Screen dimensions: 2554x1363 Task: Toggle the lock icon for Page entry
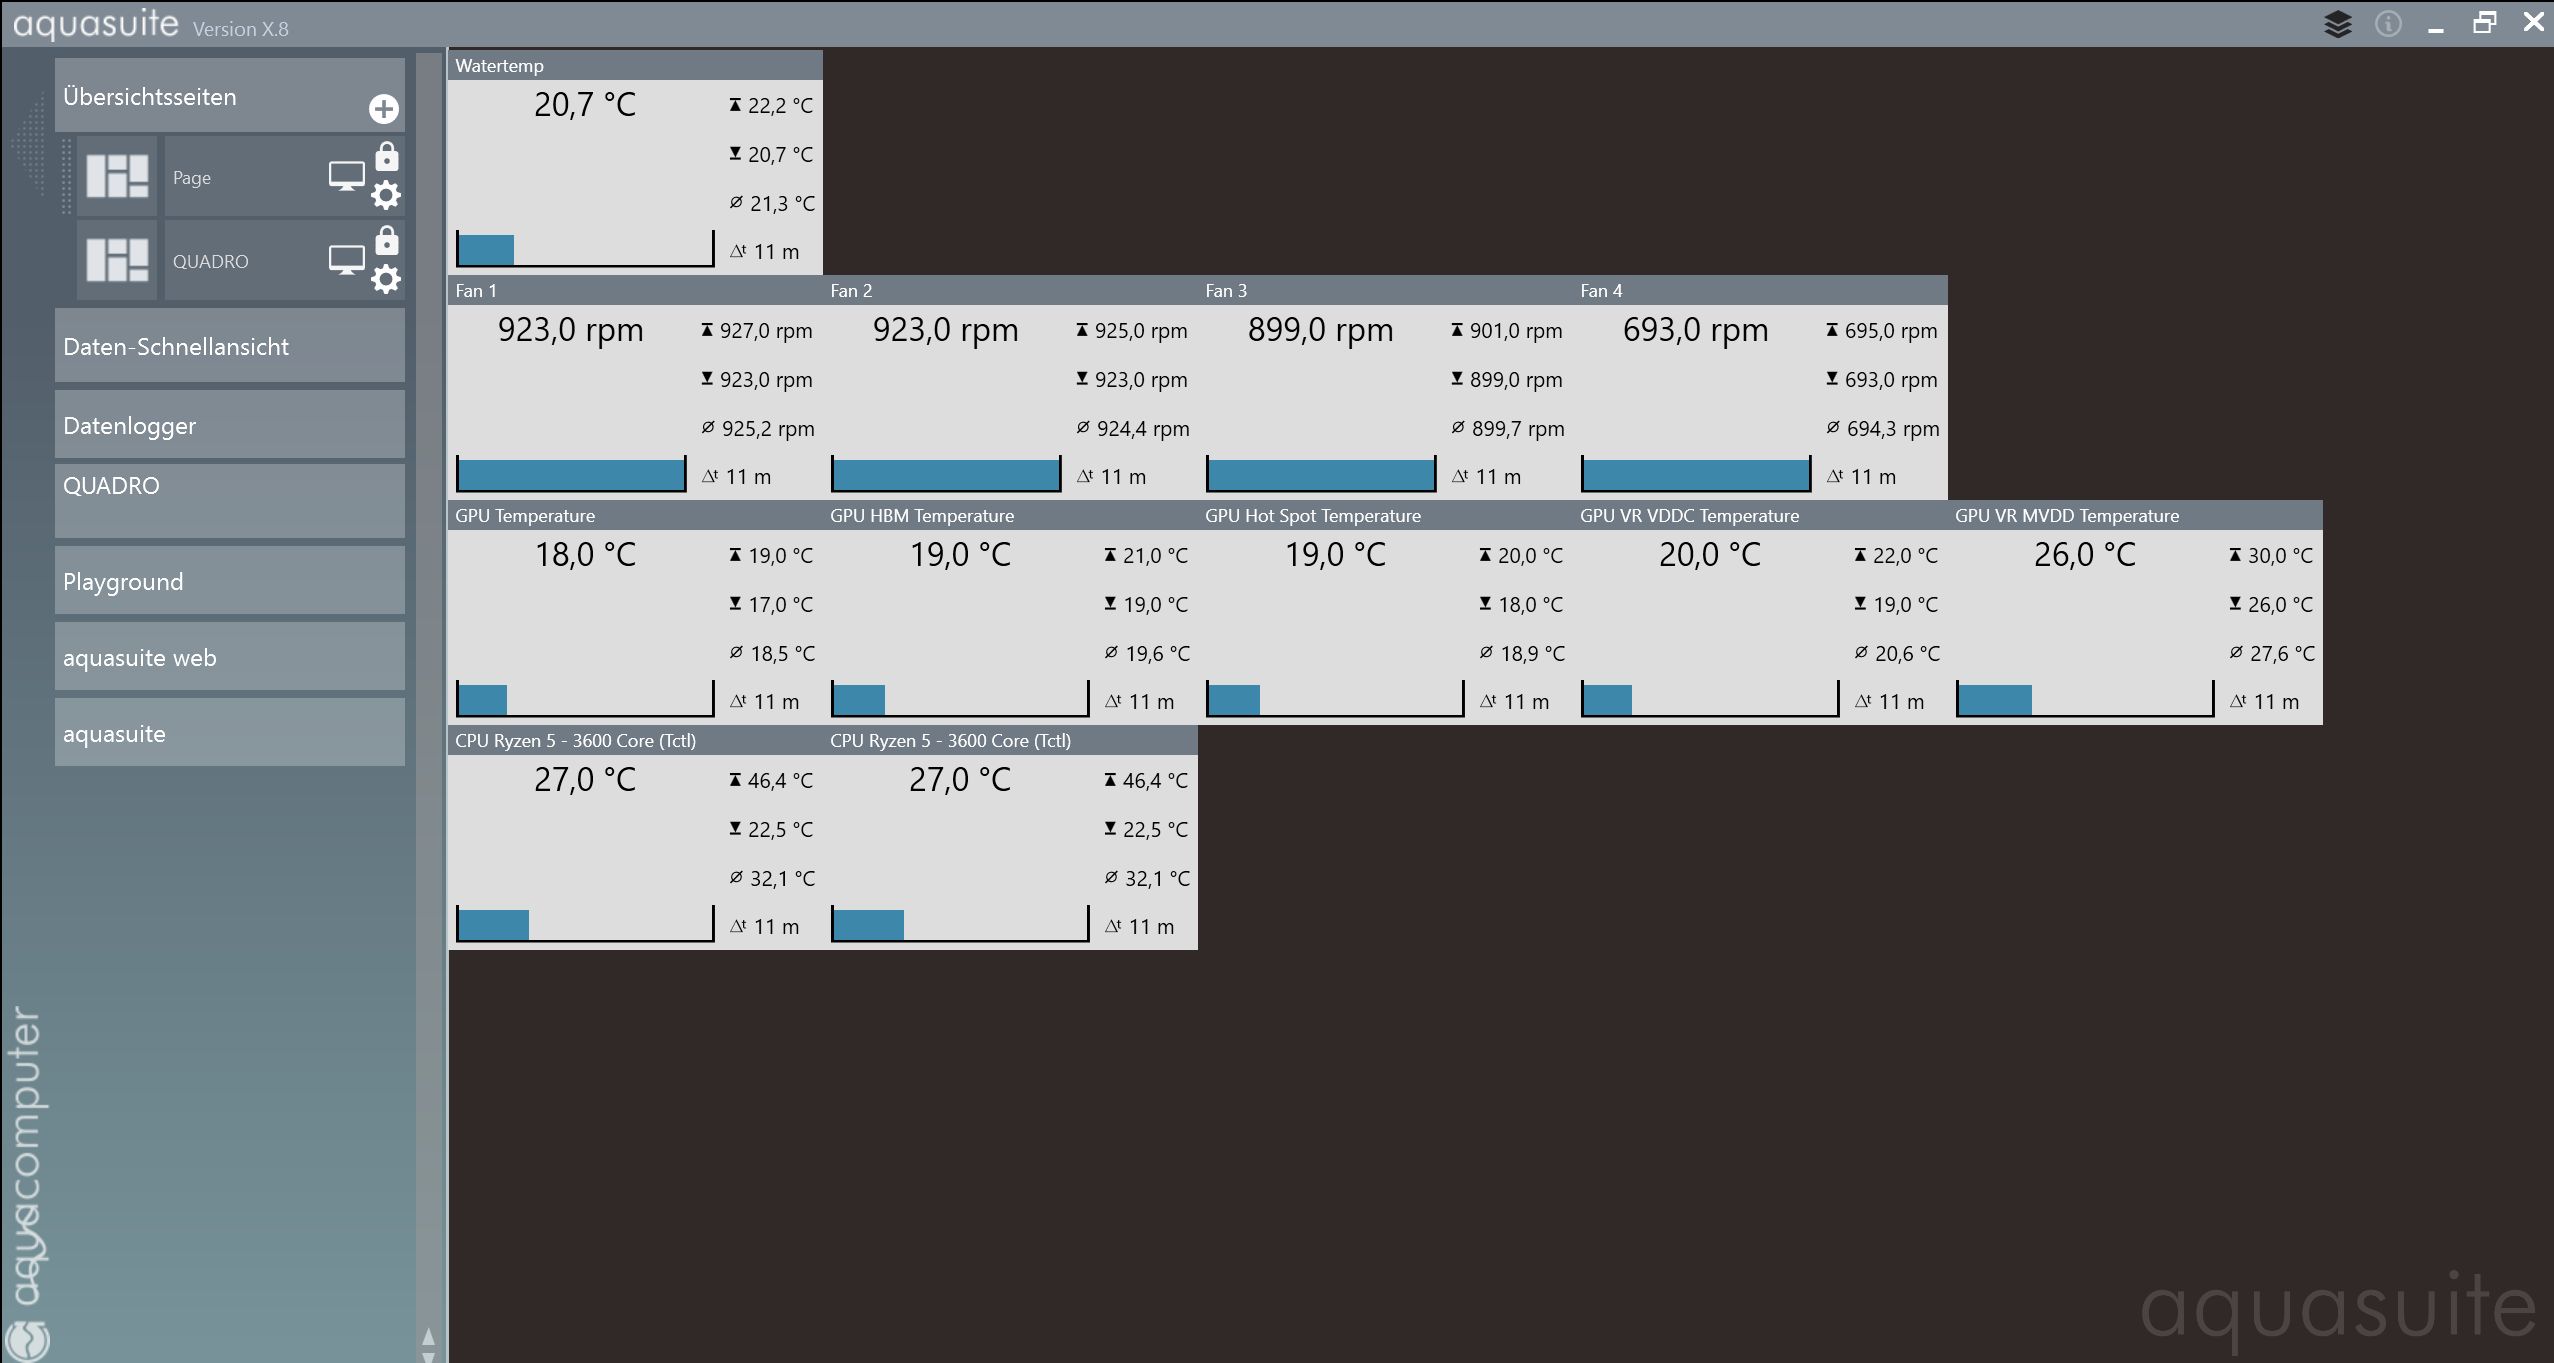click(x=386, y=157)
